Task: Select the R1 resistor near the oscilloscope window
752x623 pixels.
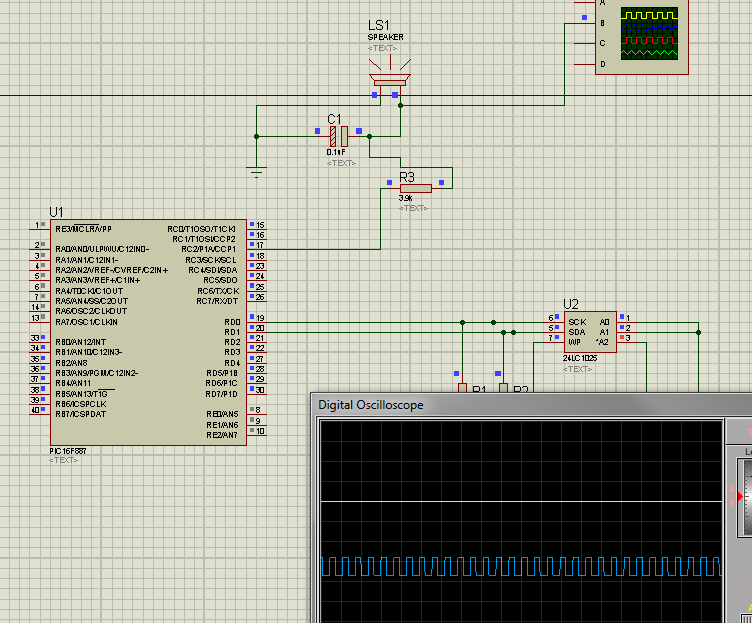Action: (x=462, y=388)
